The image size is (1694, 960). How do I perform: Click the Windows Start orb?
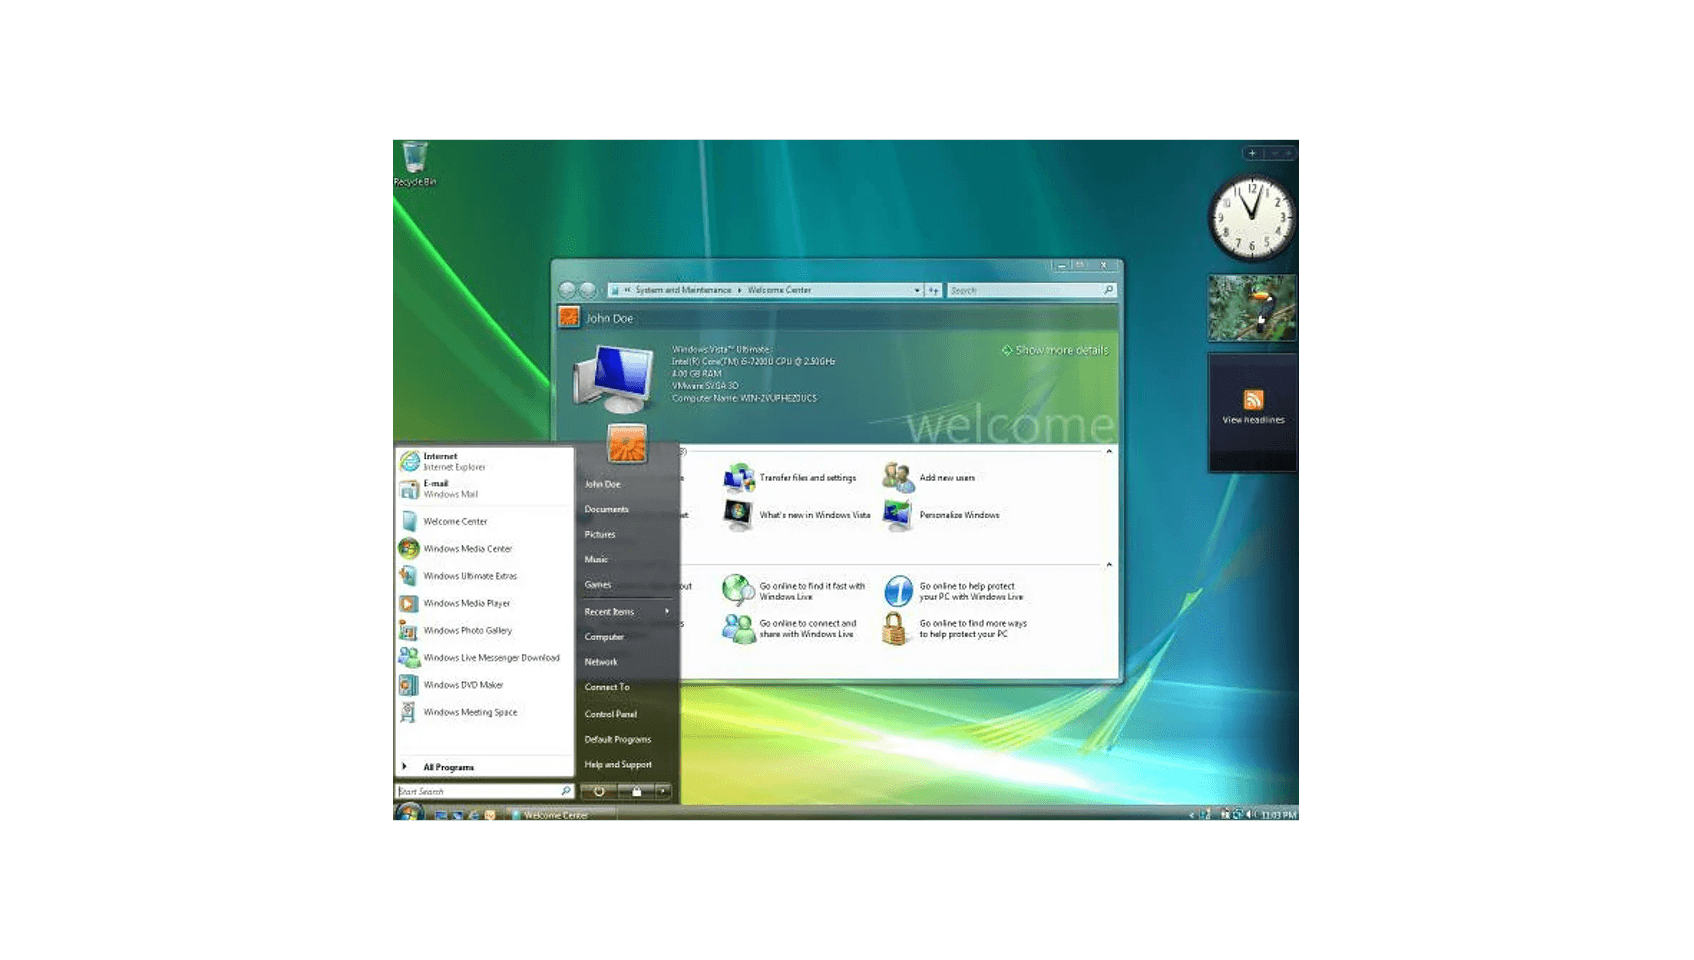point(409,813)
